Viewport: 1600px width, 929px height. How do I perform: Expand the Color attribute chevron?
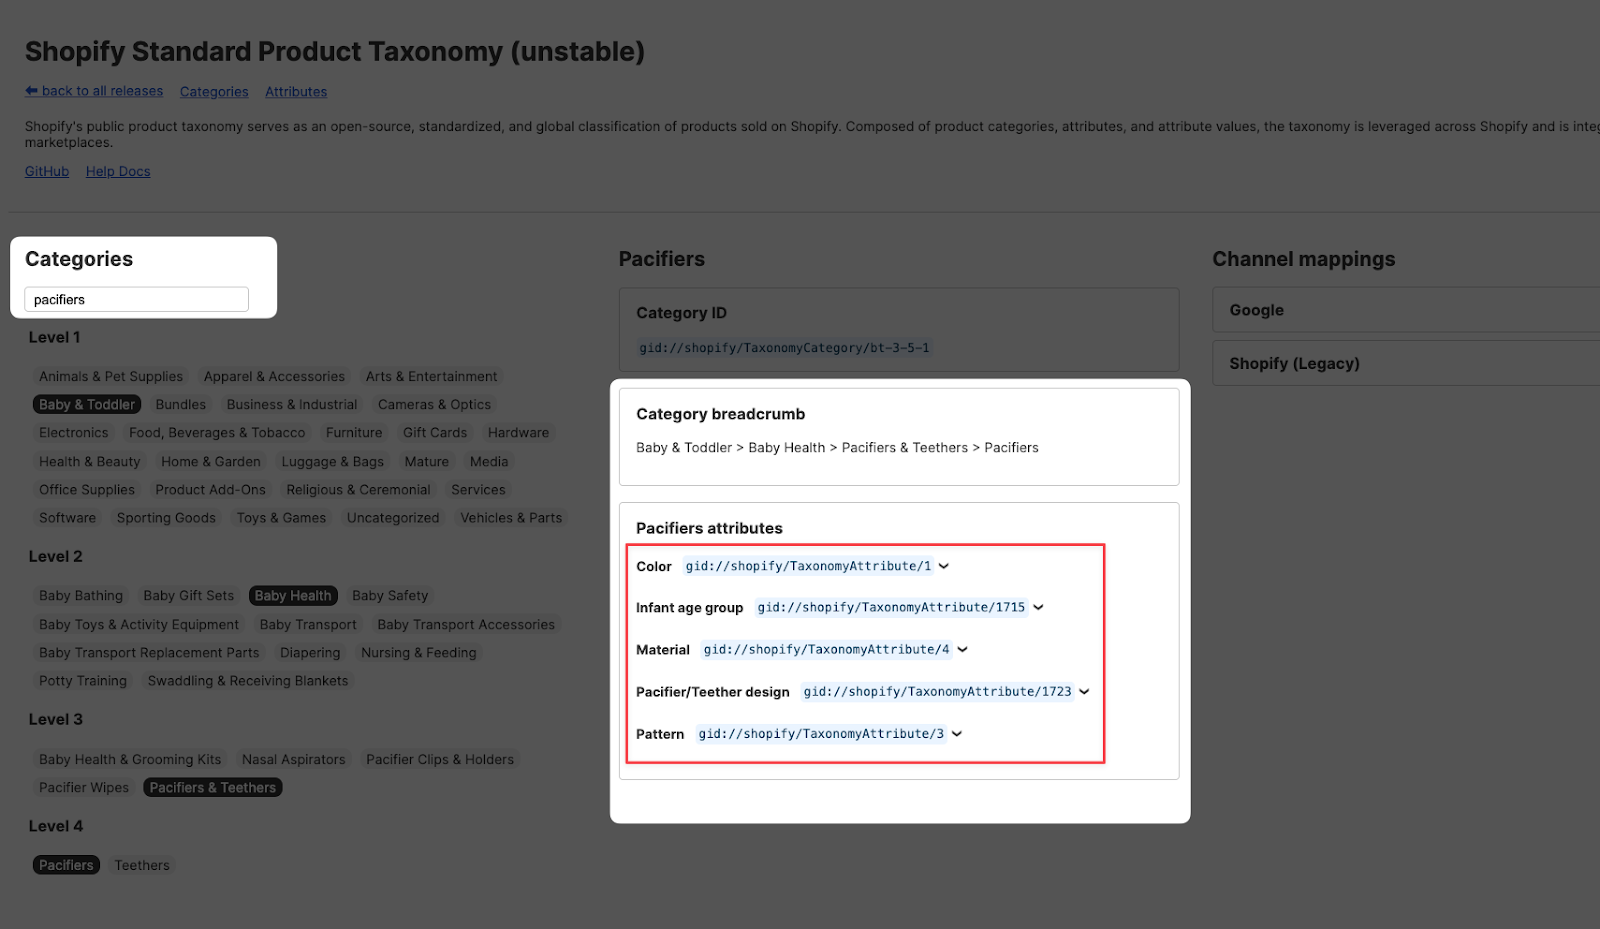coord(944,566)
